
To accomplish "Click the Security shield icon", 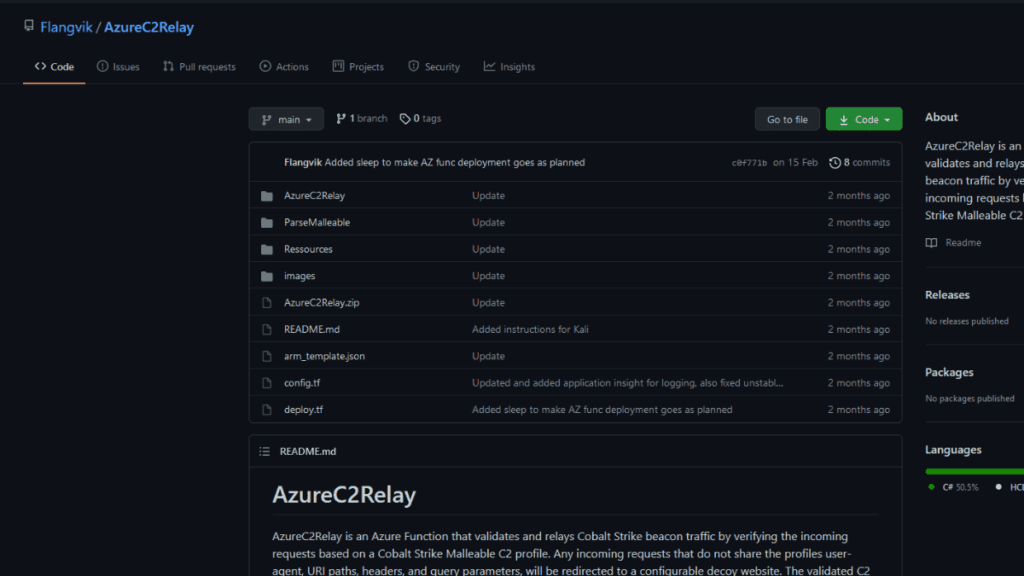I will [x=413, y=66].
